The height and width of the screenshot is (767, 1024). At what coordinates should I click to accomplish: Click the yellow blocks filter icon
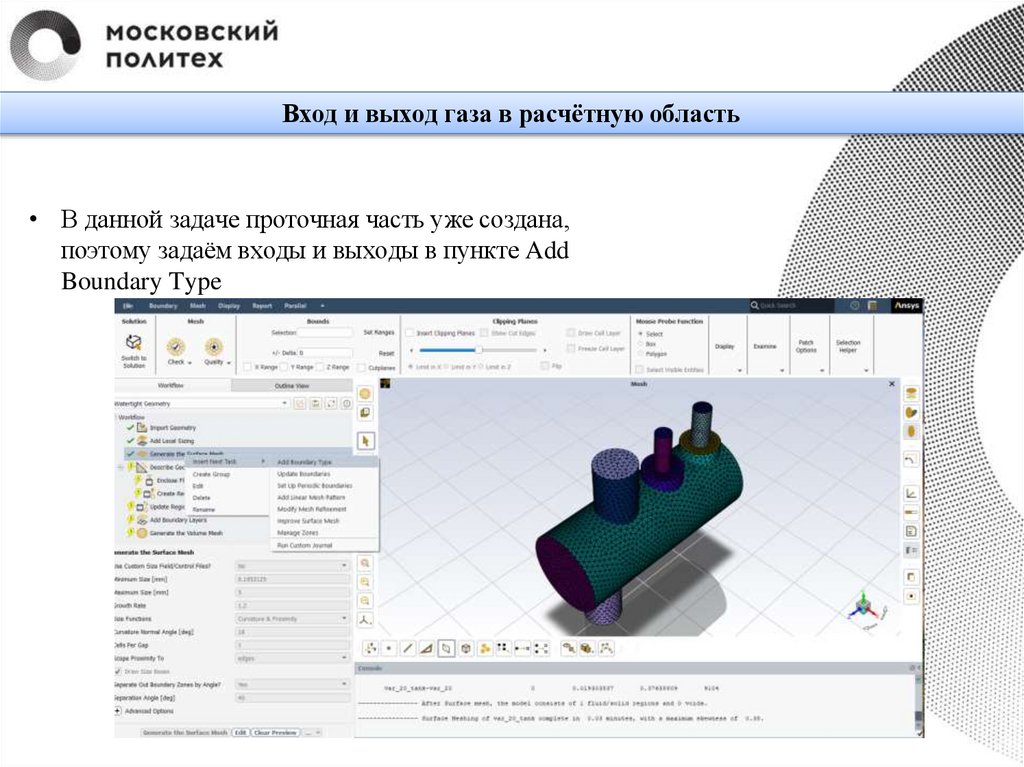pyautogui.click(x=485, y=648)
